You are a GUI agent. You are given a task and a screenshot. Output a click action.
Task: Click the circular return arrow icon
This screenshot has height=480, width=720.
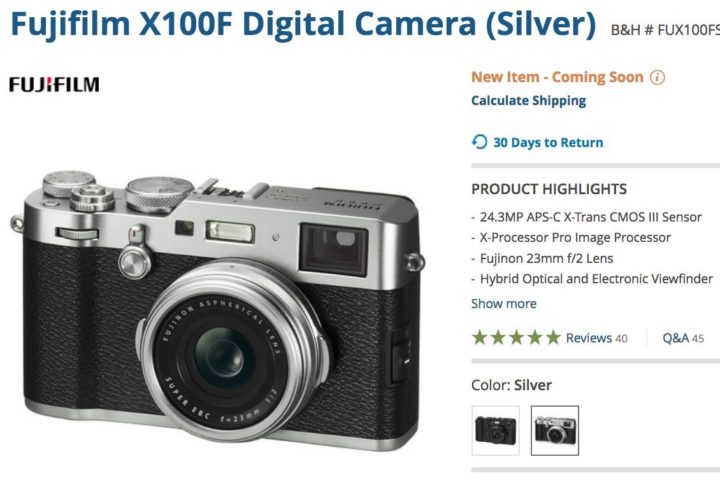479,142
